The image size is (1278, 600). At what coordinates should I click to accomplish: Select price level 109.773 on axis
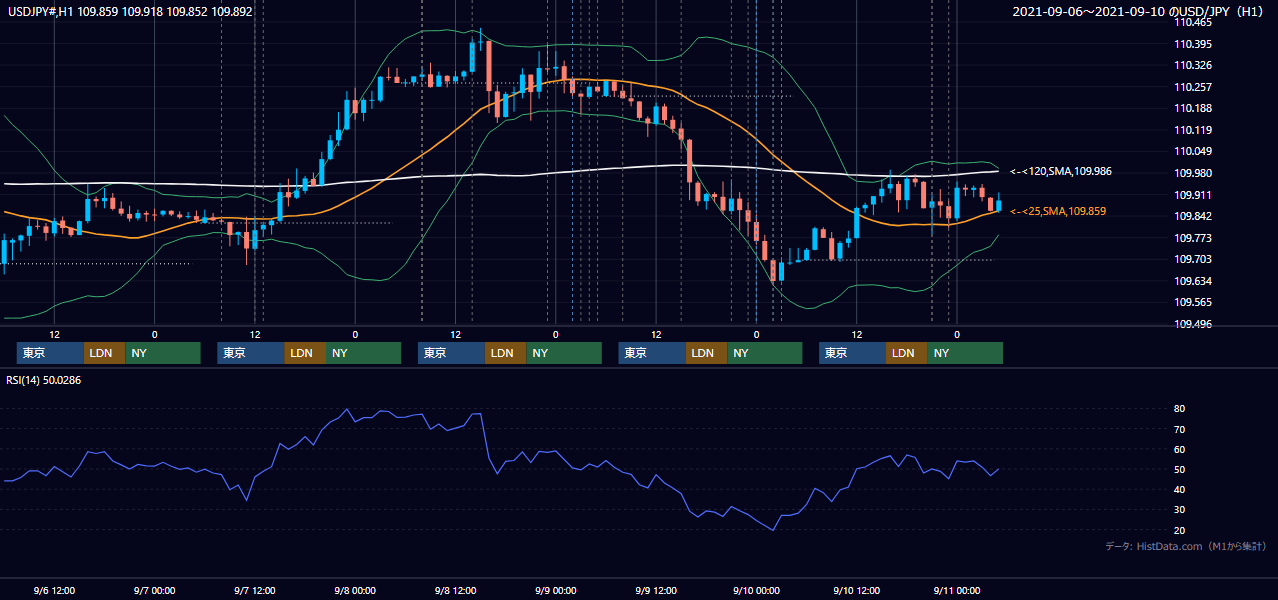[x=1192, y=238]
